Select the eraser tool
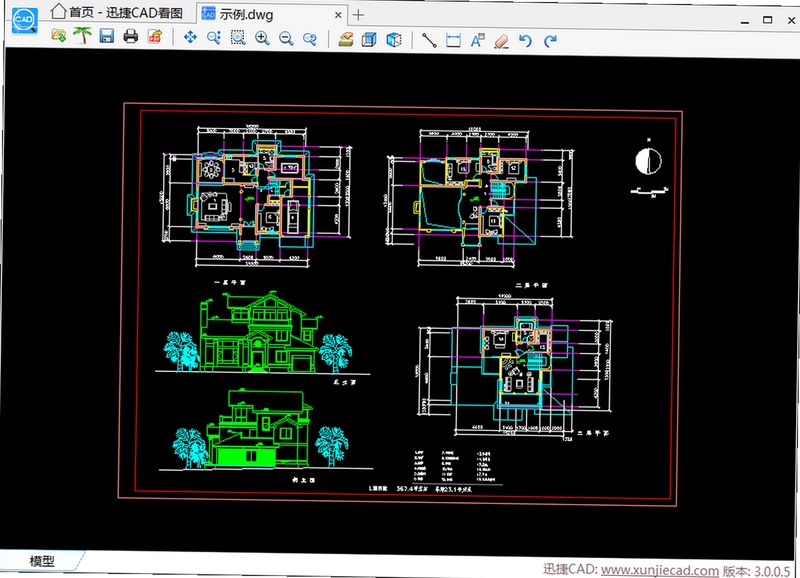 click(502, 41)
